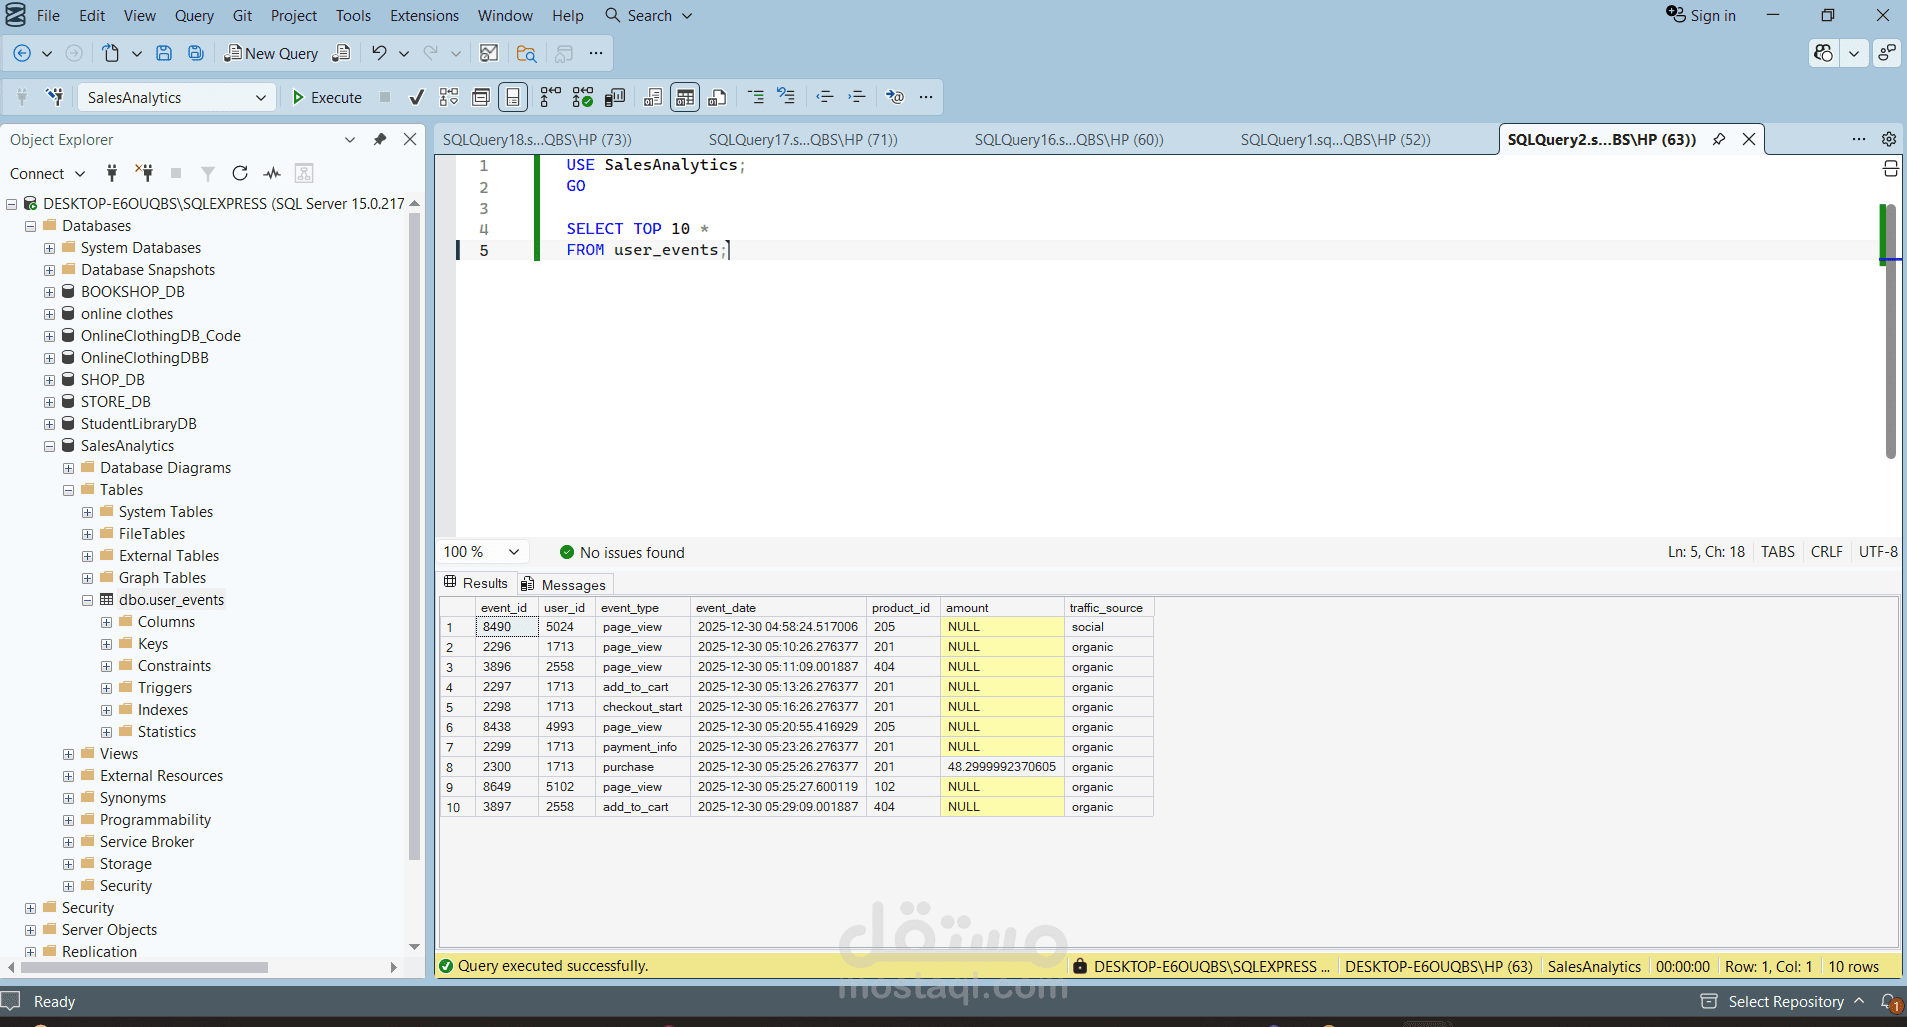
Task: Switch output to Results to Grid
Action: coord(685,97)
